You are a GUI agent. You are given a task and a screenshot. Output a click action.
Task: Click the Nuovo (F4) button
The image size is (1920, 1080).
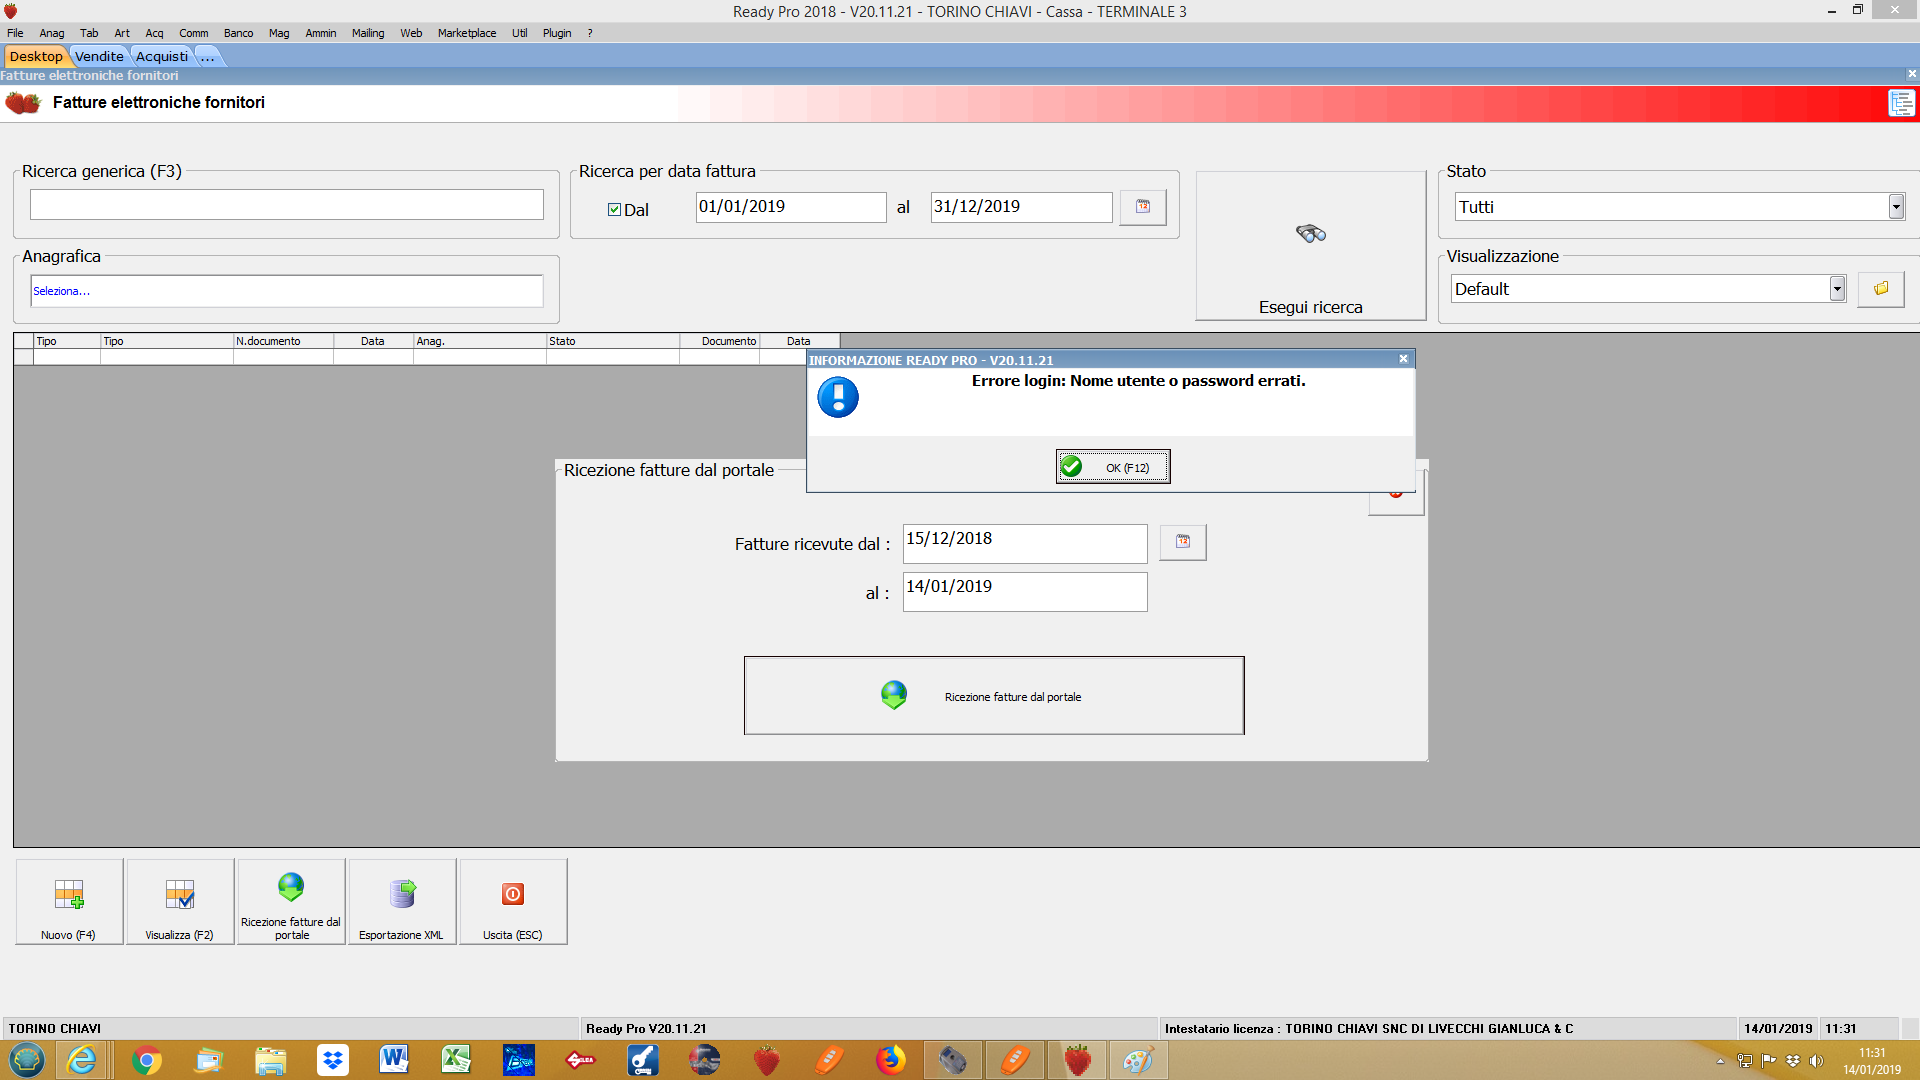pyautogui.click(x=69, y=901)
